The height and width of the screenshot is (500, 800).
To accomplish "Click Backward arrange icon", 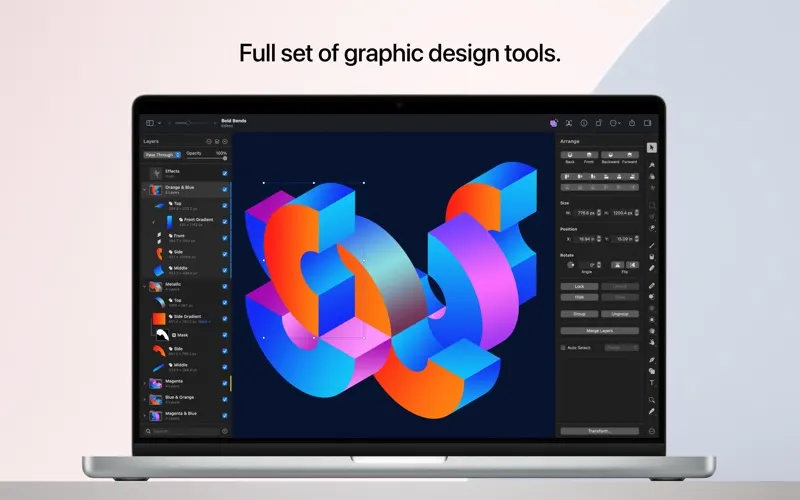I will coord(610,155).
